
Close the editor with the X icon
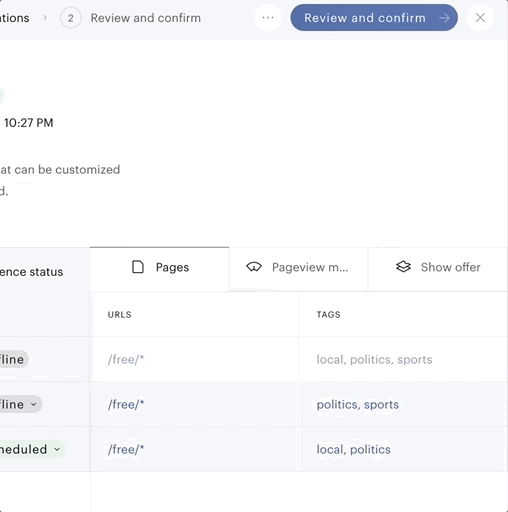(480, 18)
